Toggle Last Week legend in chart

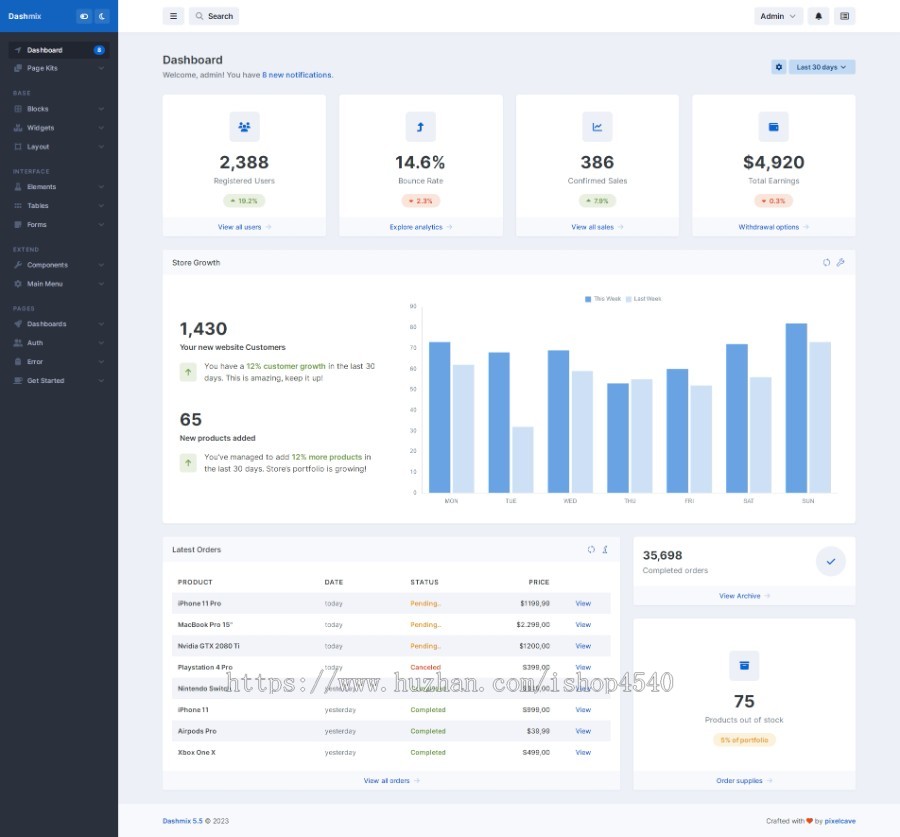click(x=643, y=299)
